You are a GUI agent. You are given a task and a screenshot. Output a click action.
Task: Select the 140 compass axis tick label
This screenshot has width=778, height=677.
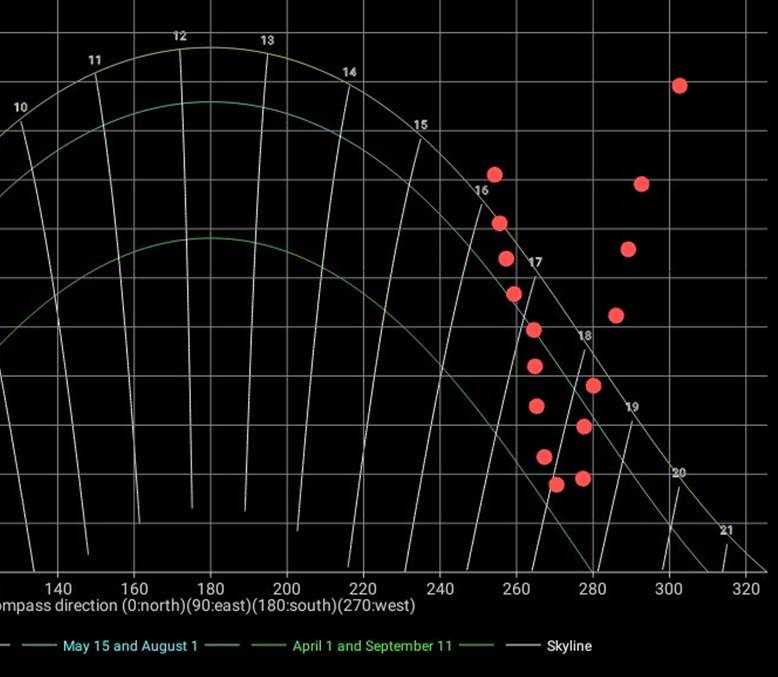pos(58,588)
